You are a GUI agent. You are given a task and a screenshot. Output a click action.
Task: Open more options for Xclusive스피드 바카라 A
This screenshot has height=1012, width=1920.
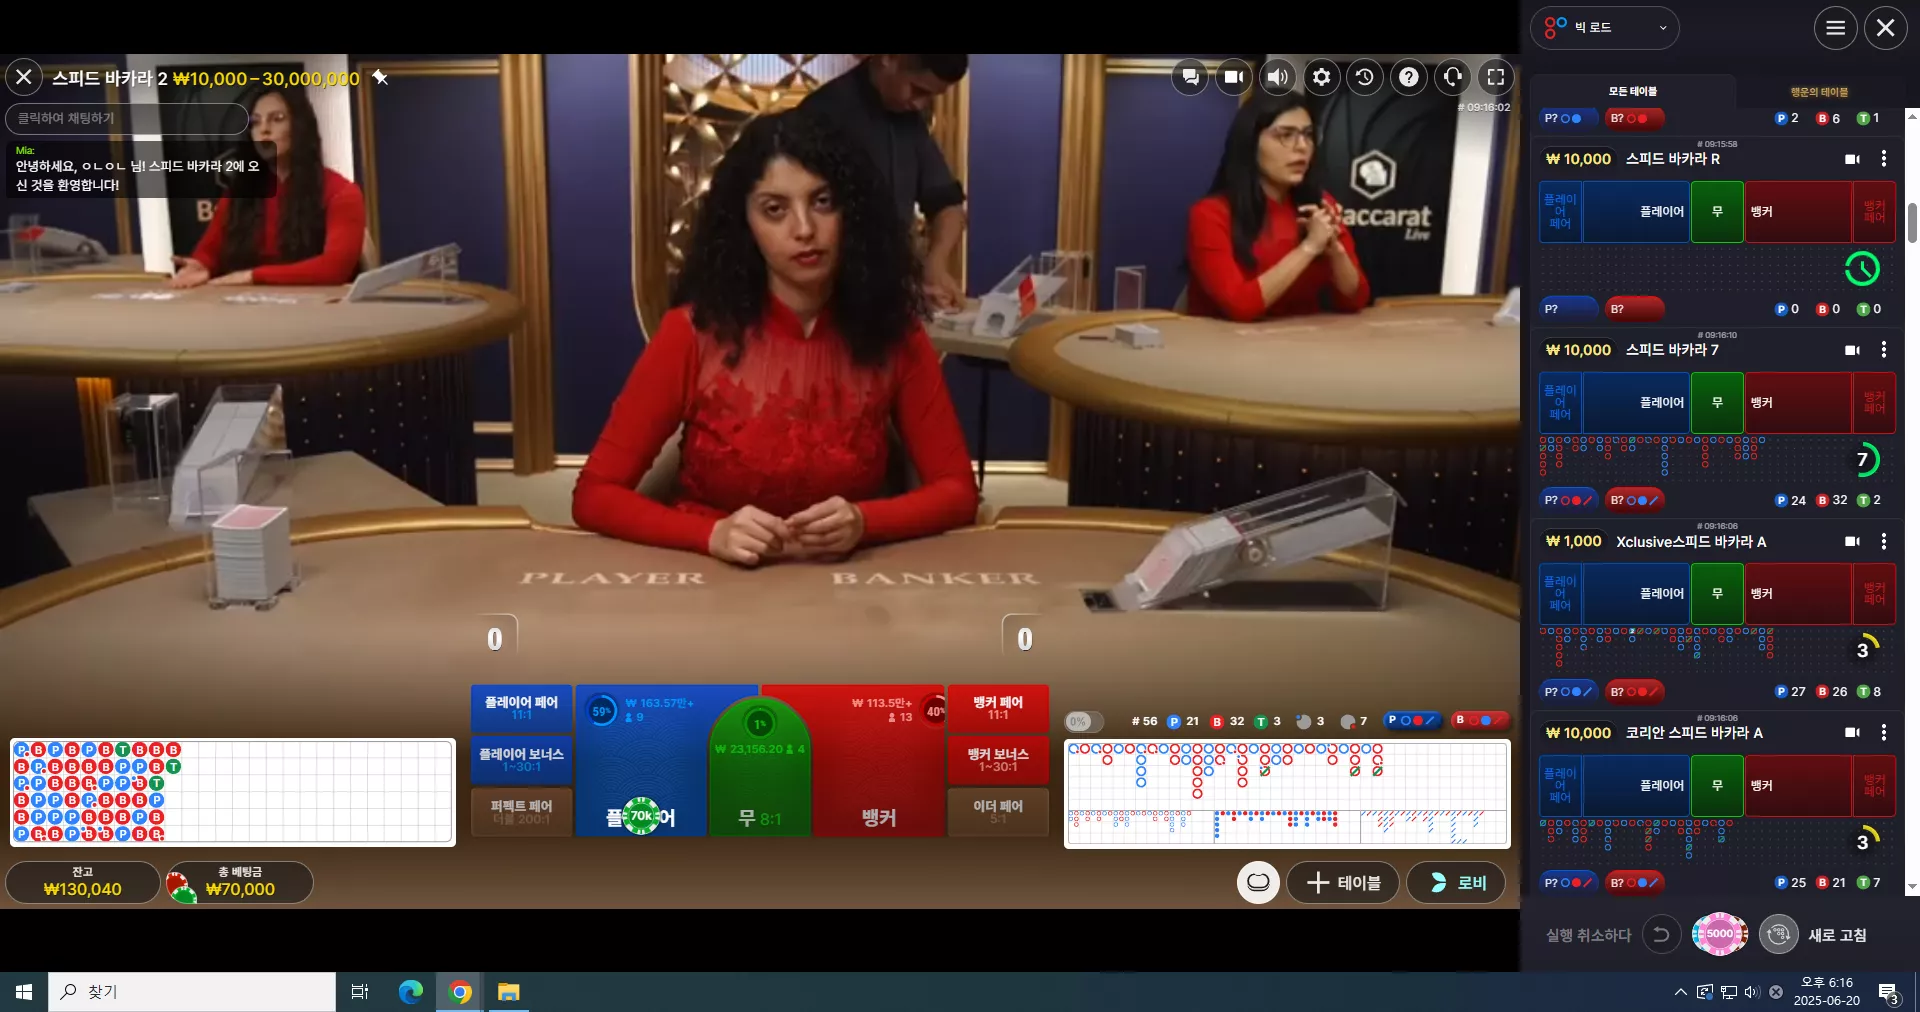pos(1884,541)
